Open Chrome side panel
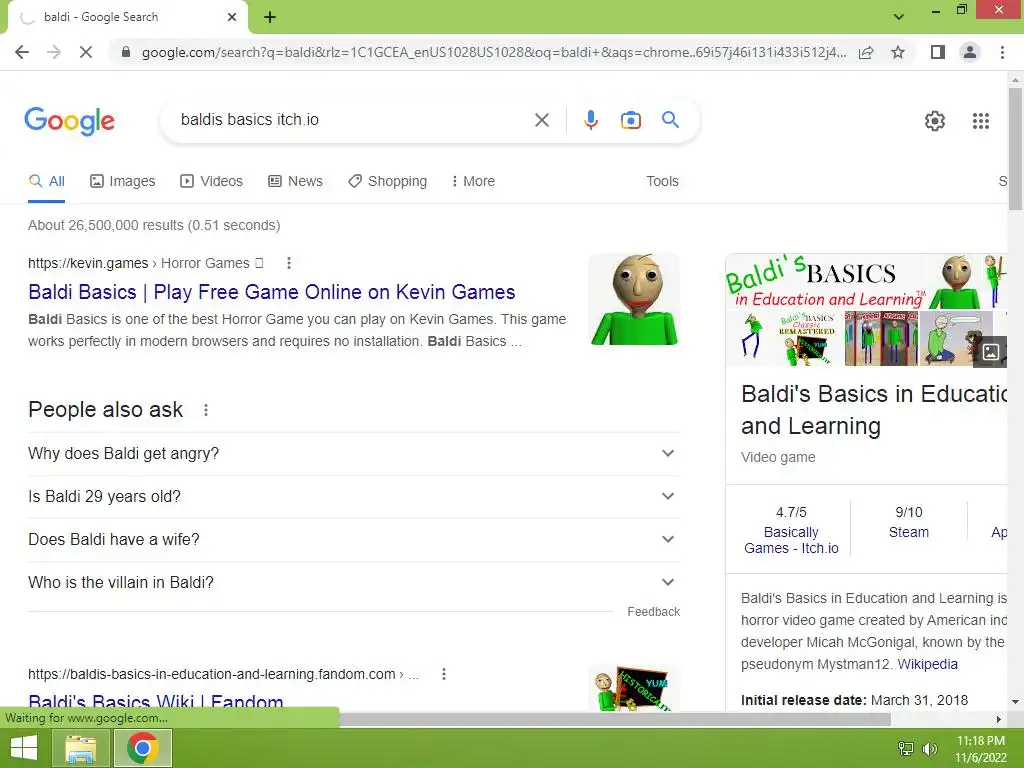The image size is (1024, 768). (937, 52)
